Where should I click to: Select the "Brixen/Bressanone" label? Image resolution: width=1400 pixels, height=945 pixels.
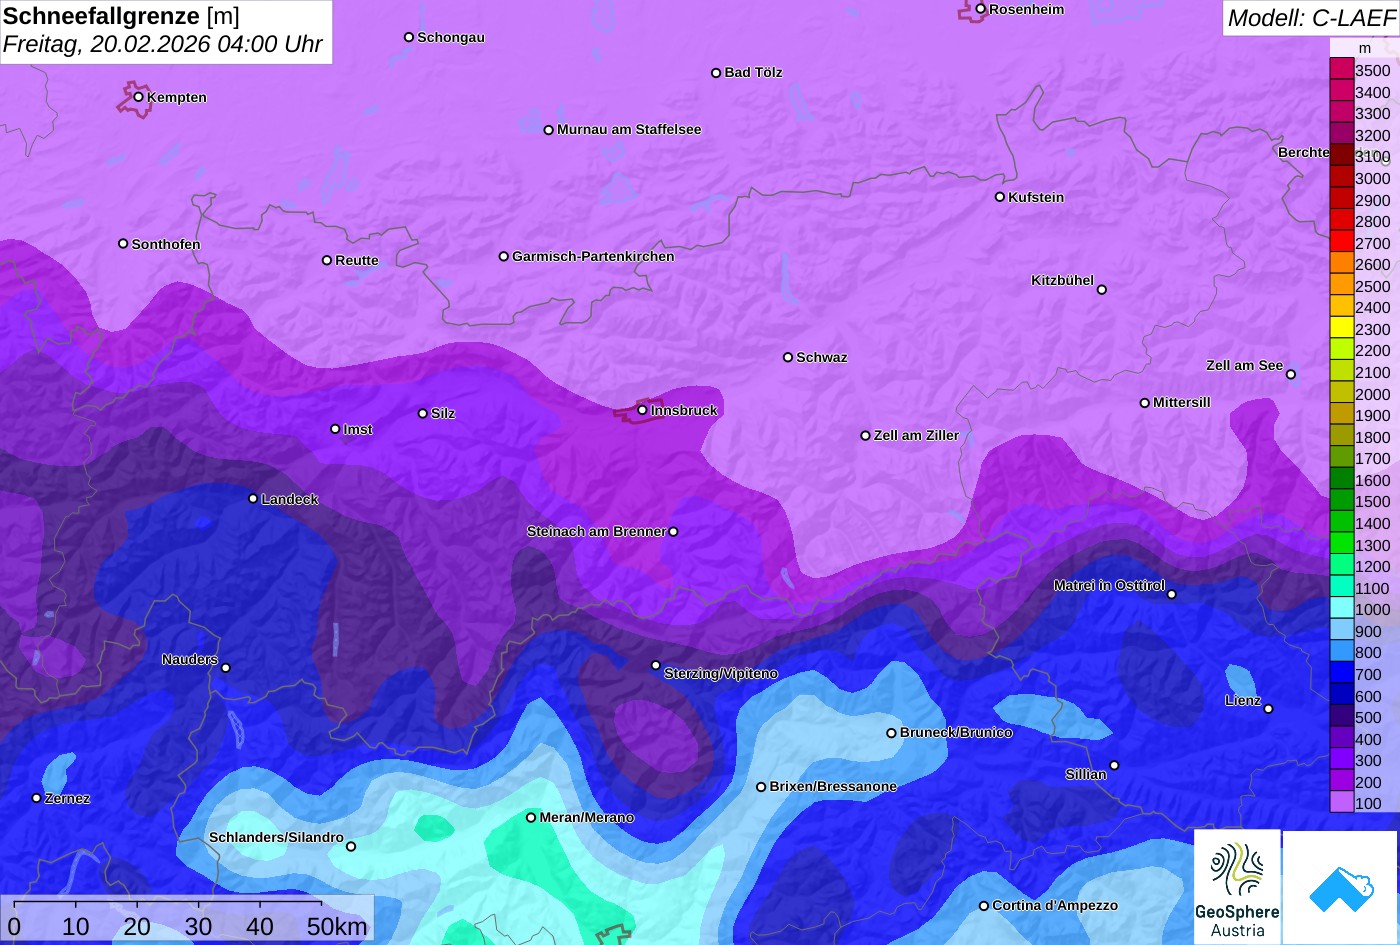(x=833, y=786)
